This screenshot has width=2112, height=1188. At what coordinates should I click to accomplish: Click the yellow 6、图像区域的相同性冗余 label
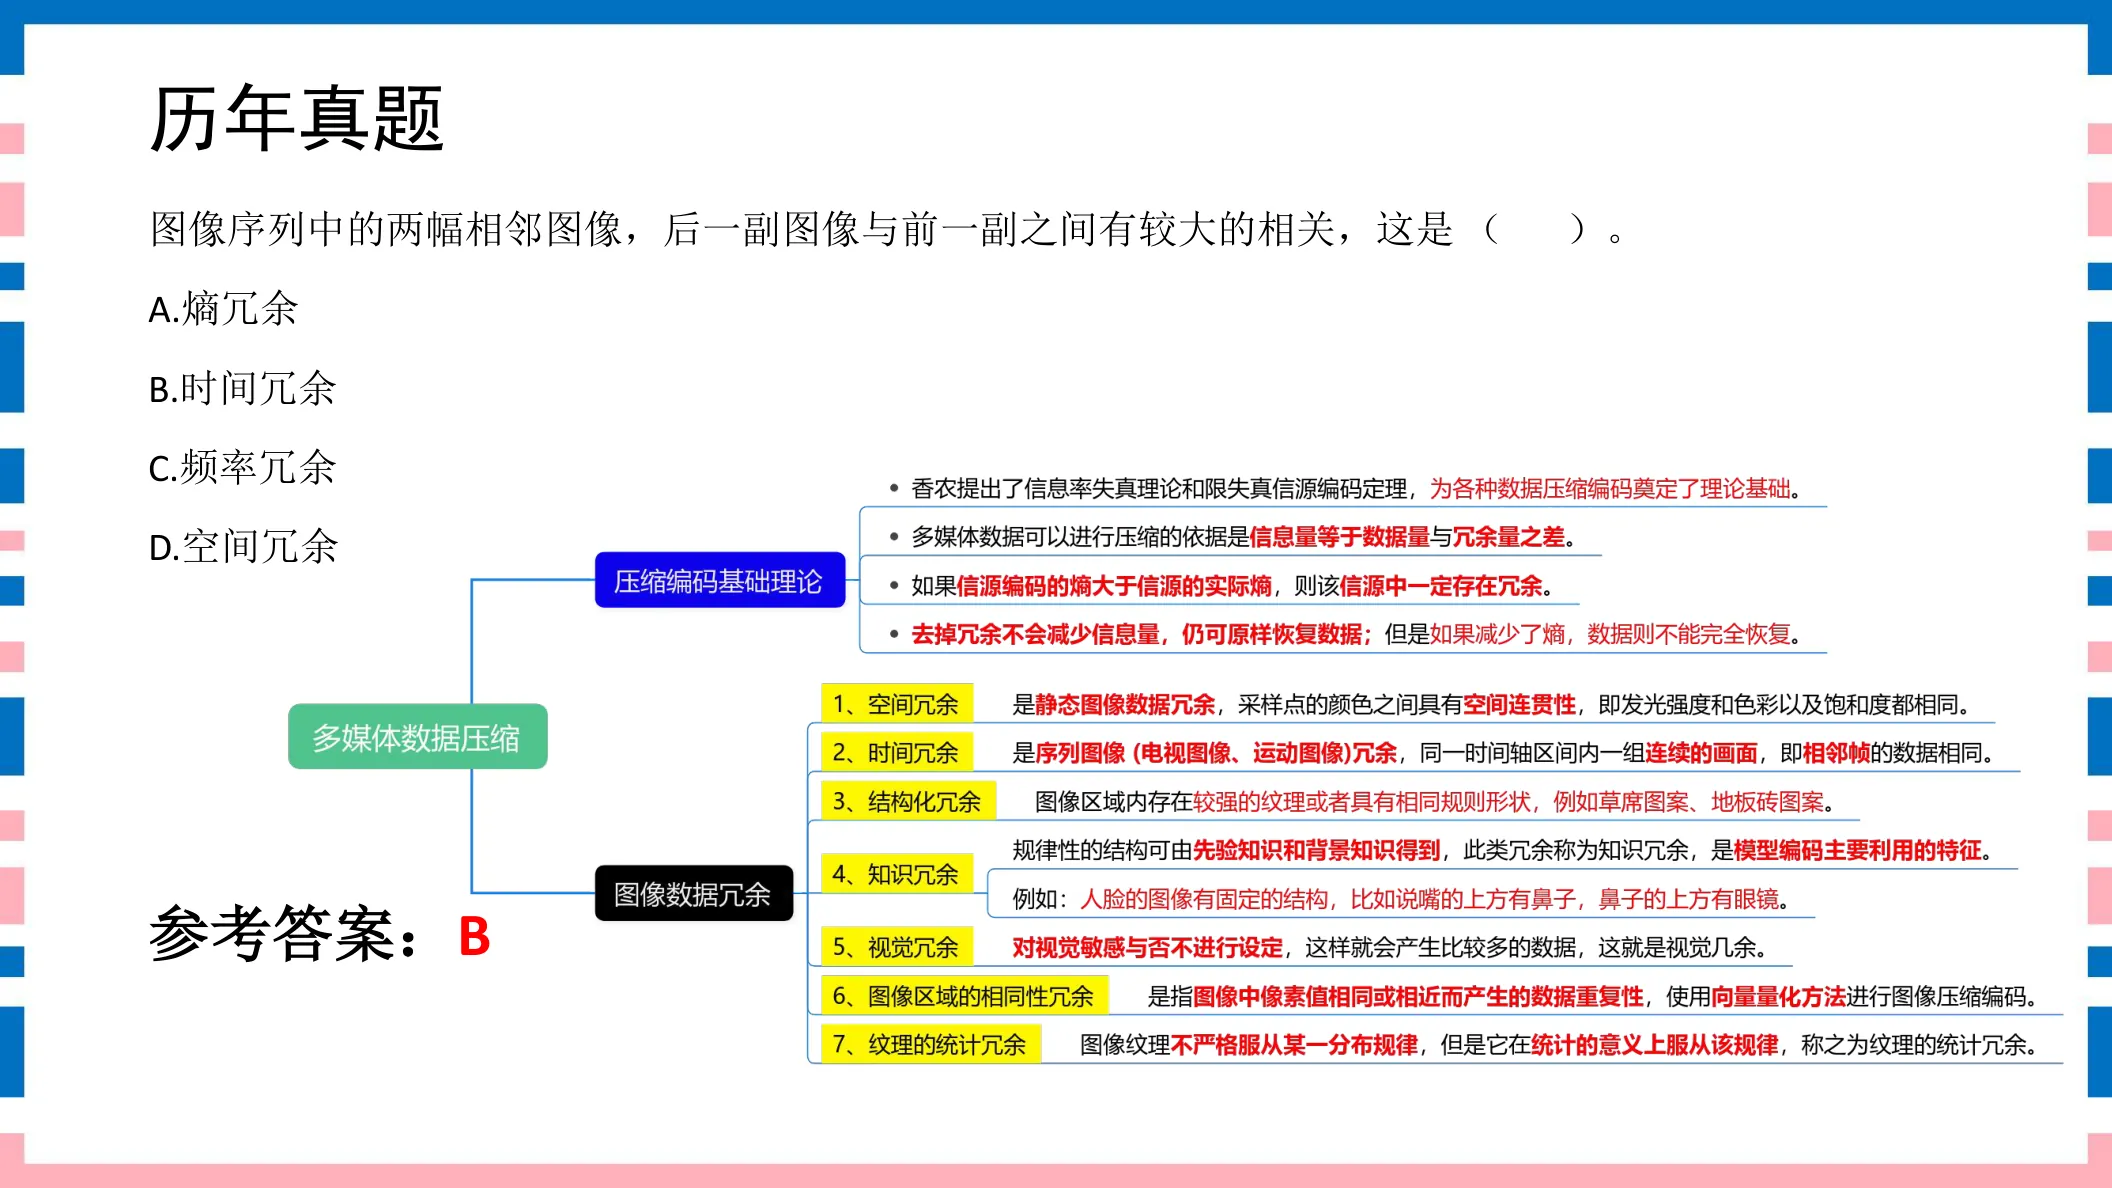coord(964,996)
